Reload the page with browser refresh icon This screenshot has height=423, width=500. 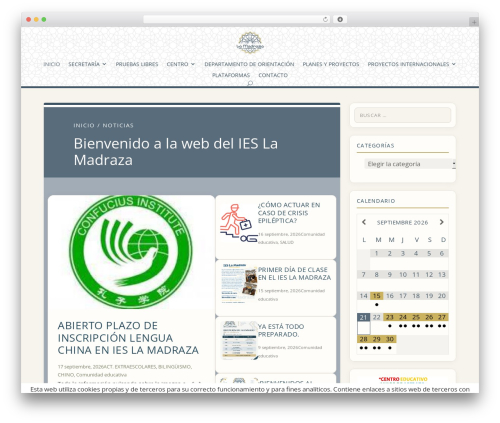[x=325, y=19]
